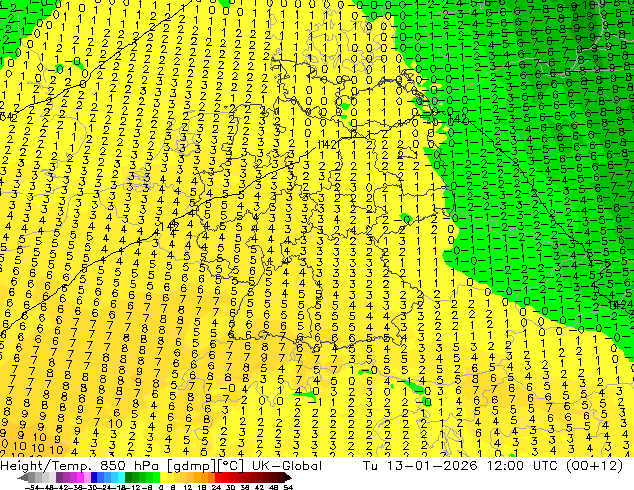Click the dark green legend swatch near -12
Screen dimensions: 634x490
pyautogui.click(x=129, y=478)
